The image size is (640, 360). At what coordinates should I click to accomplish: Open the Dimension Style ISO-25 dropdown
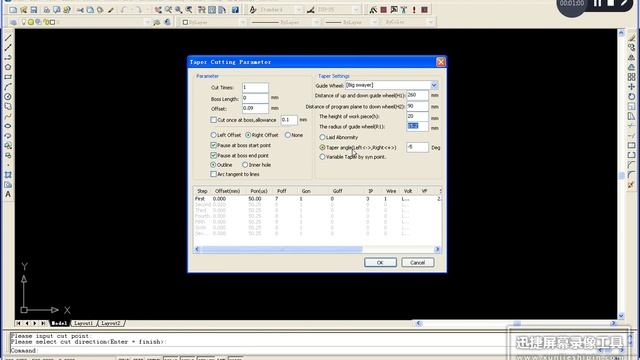356,10
